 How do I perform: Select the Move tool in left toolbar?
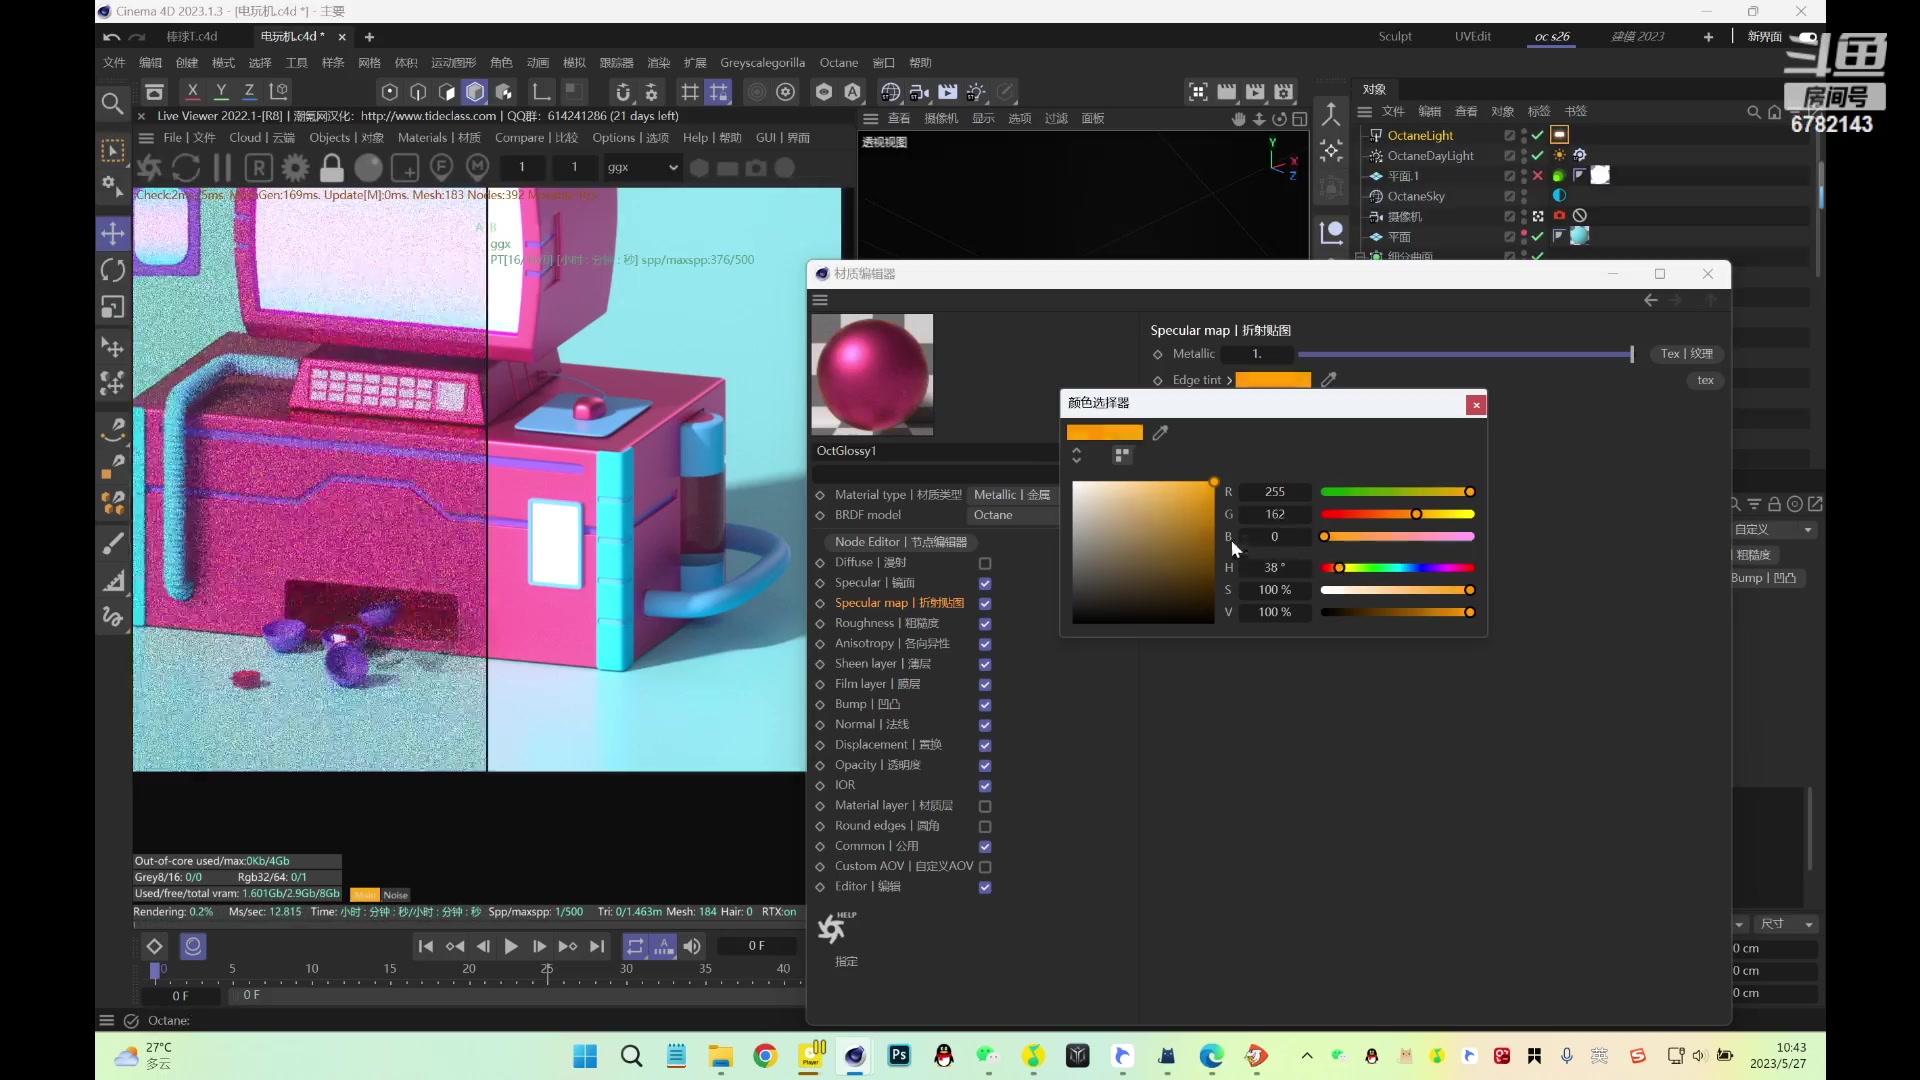[x=113, y=234]
